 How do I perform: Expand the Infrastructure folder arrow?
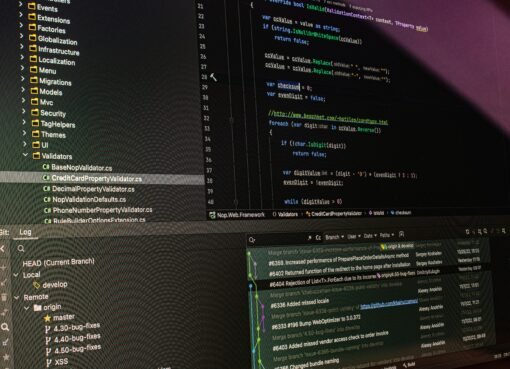click(x=22, y=47)
